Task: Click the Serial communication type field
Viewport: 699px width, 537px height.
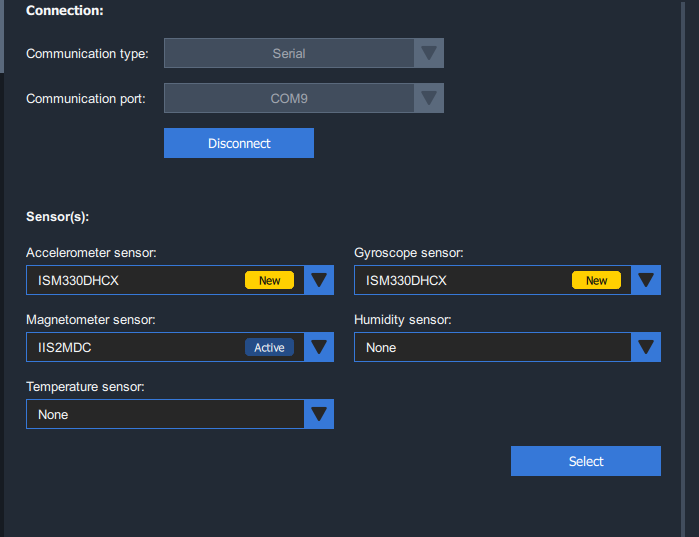Action: (x=289, y=53)
